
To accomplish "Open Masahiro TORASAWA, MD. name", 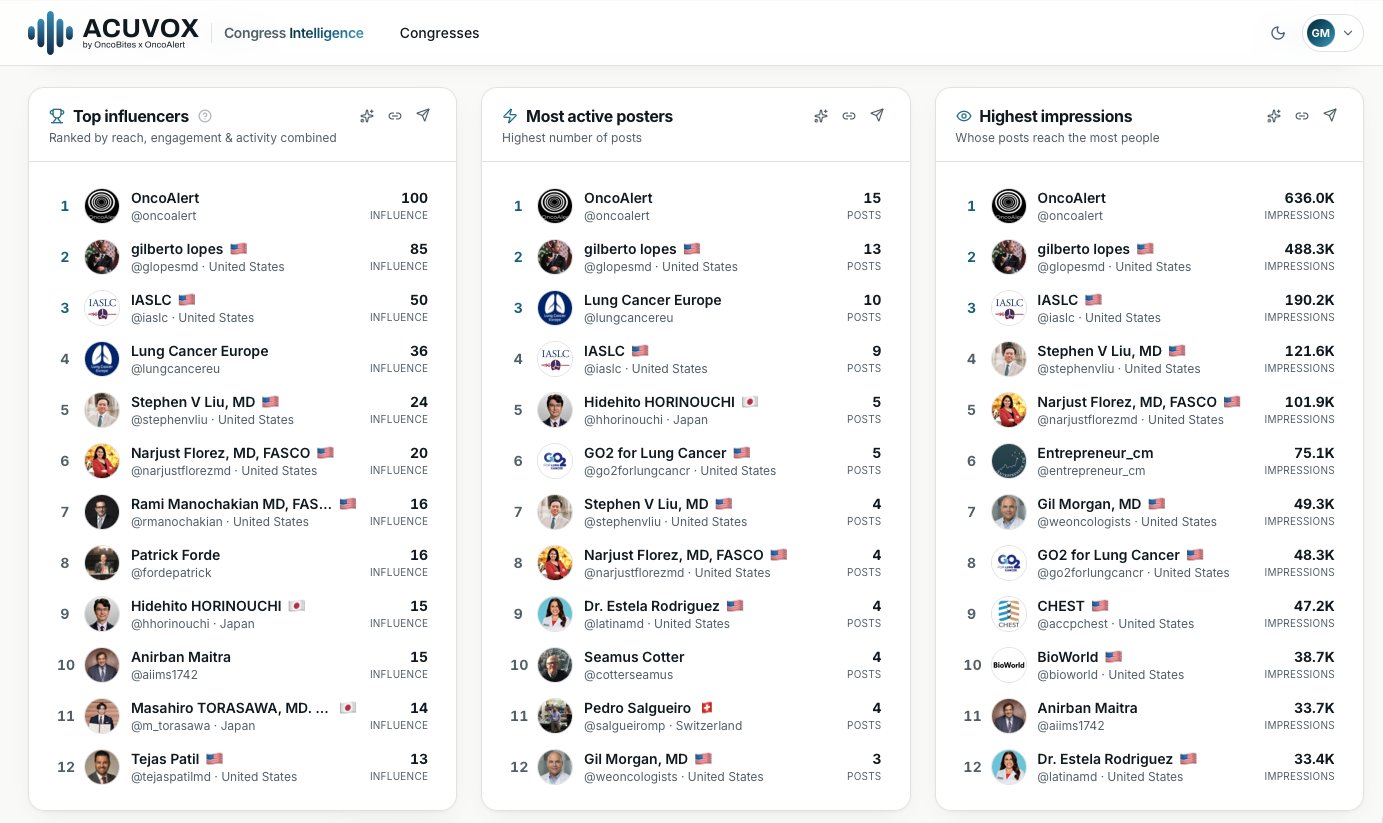I will click(x=231, y=708).
